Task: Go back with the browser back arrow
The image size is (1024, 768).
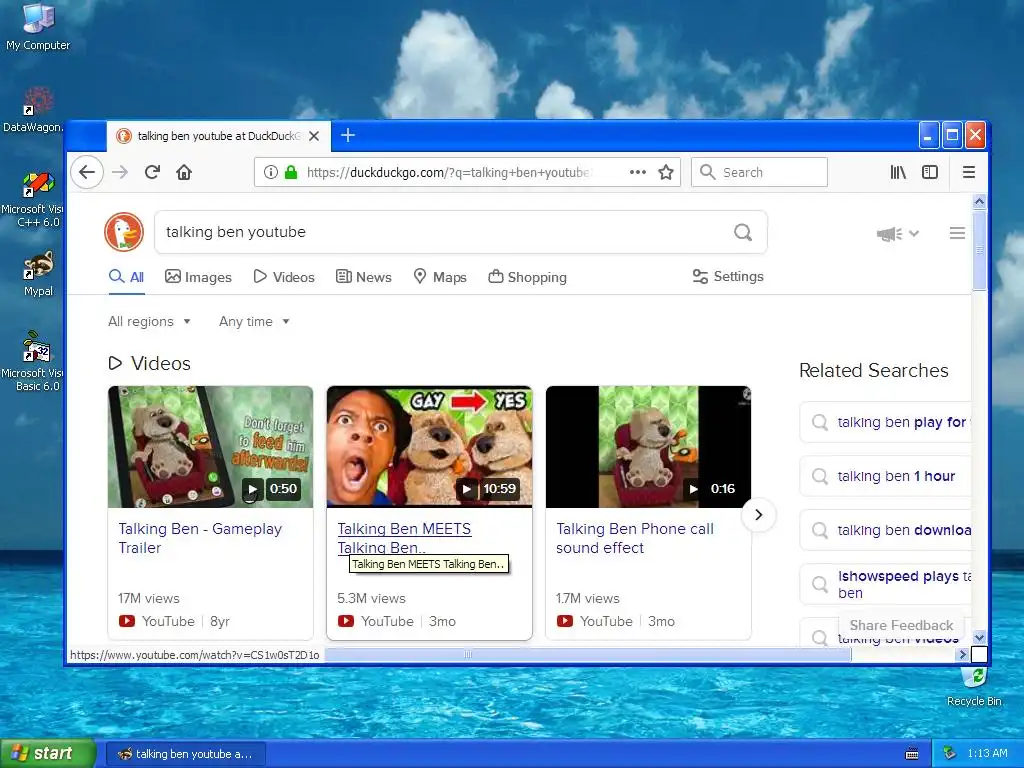Action: pyautogui.click(x=87, y=172)
